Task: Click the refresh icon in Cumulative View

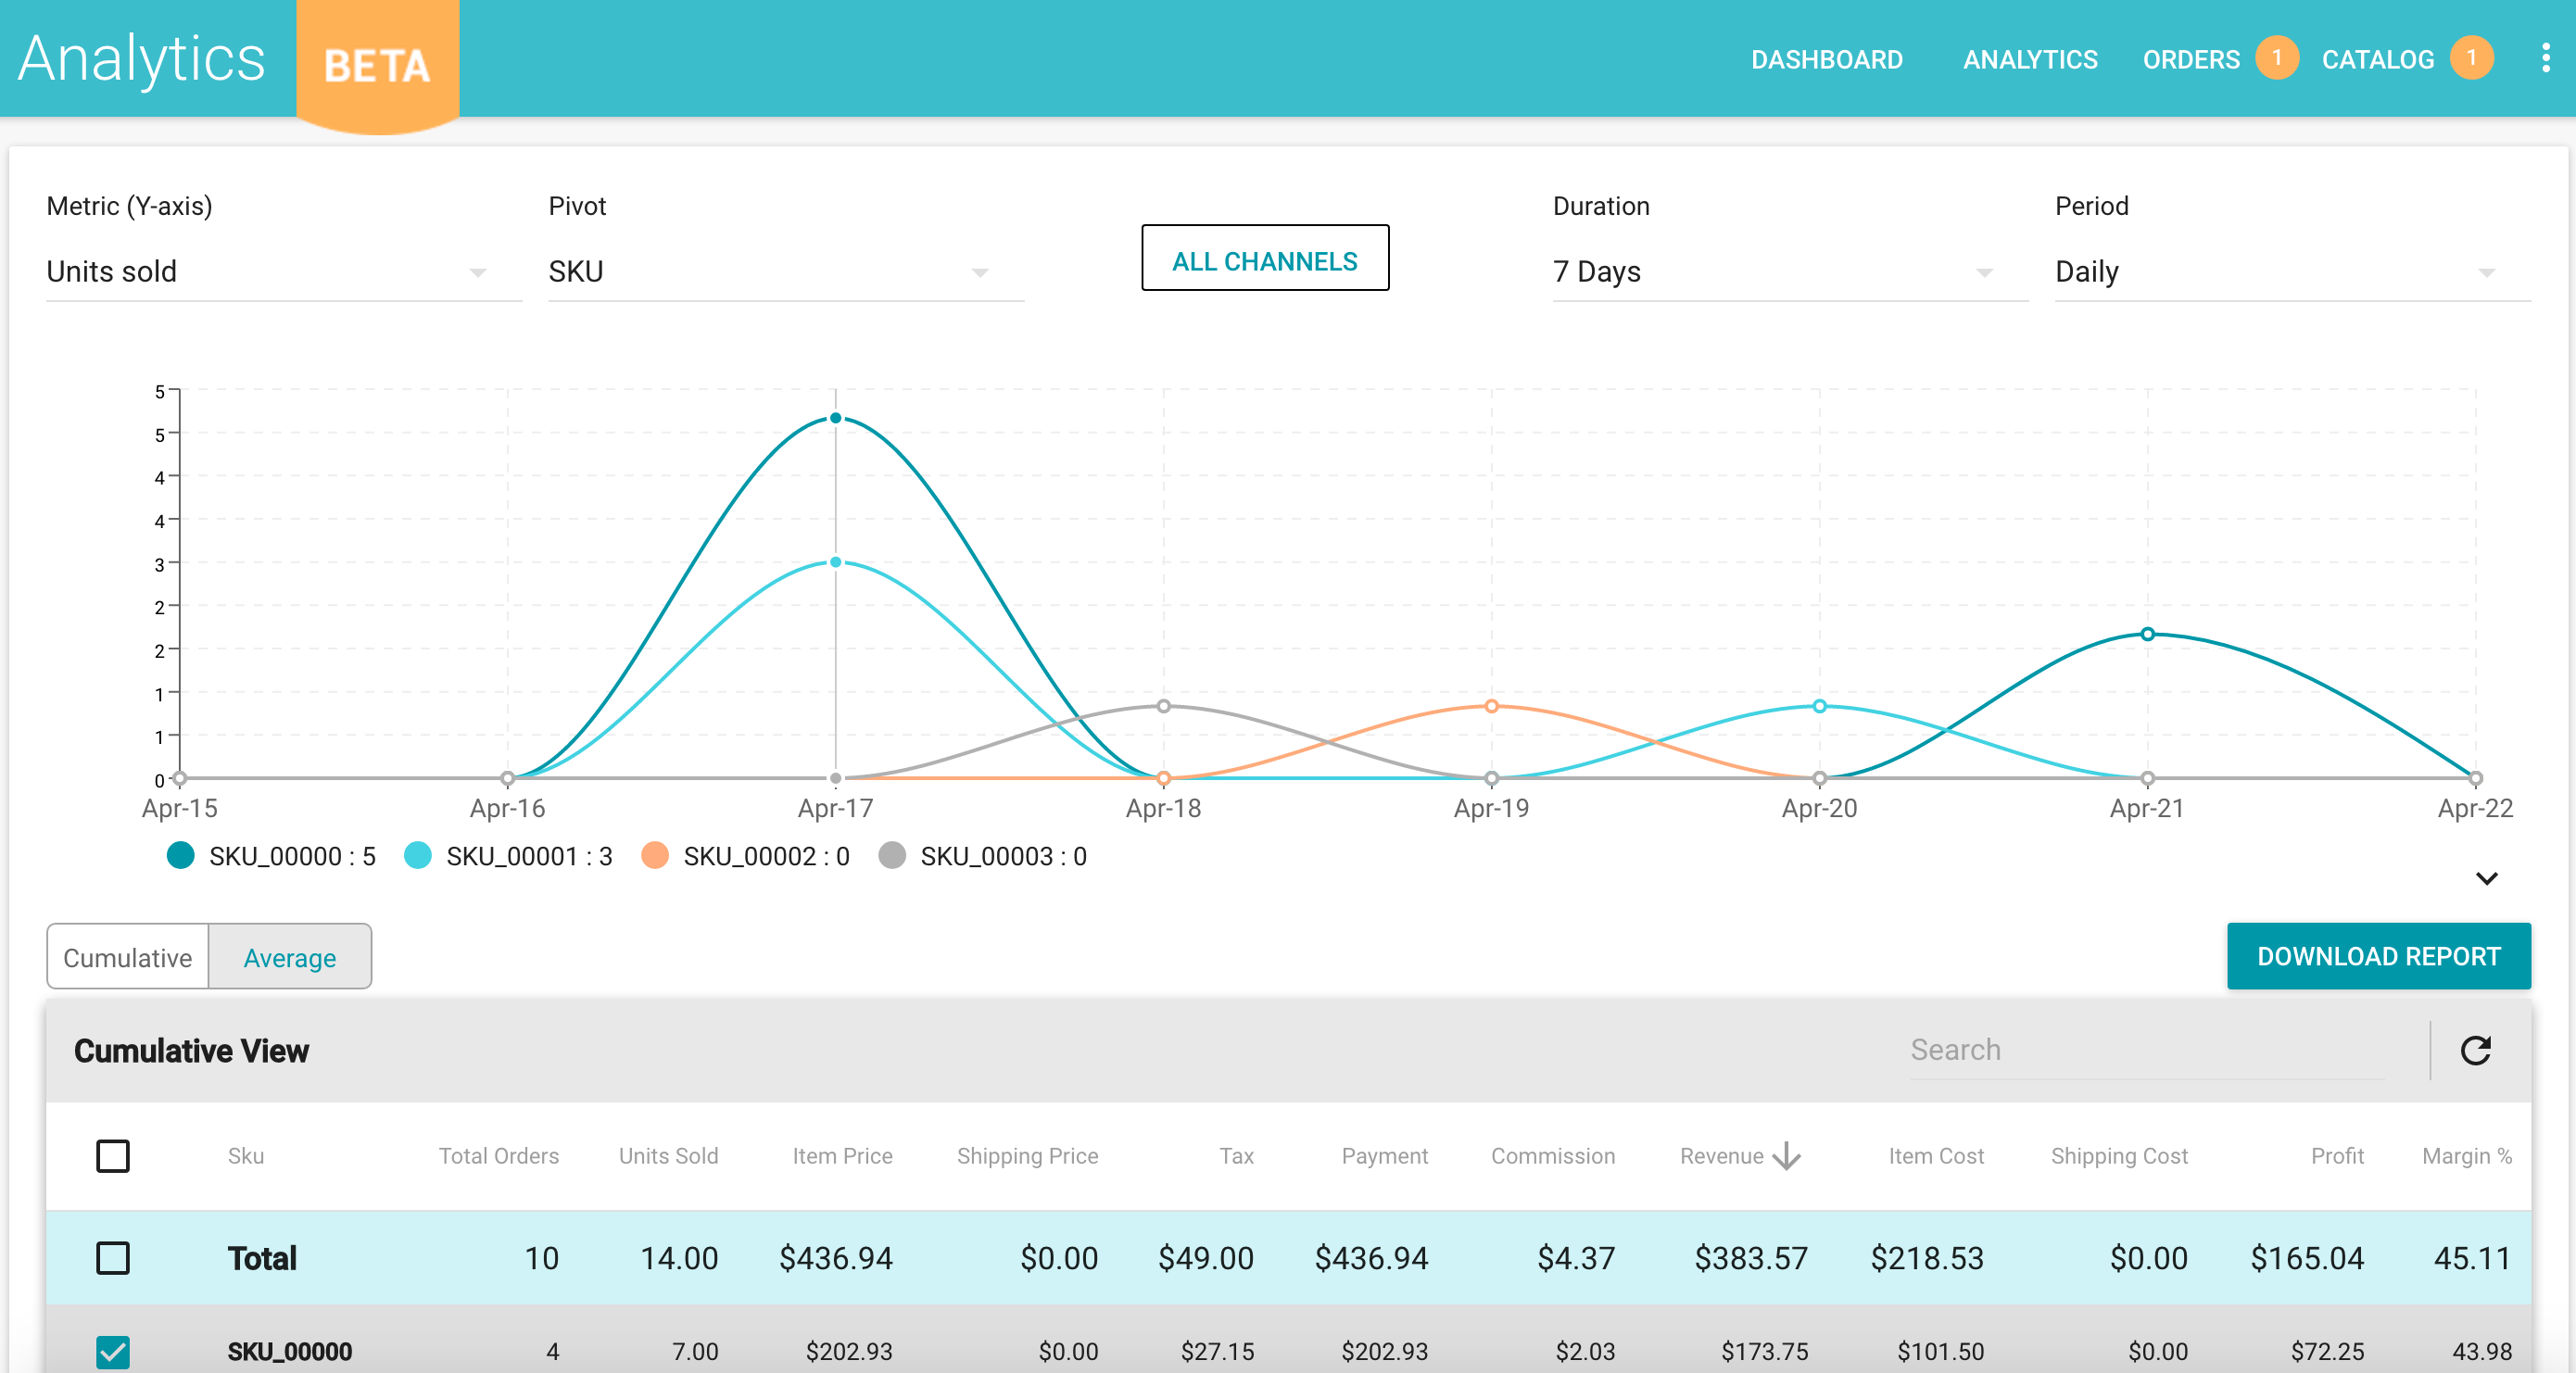Action: click(x=2475, y=1050)
